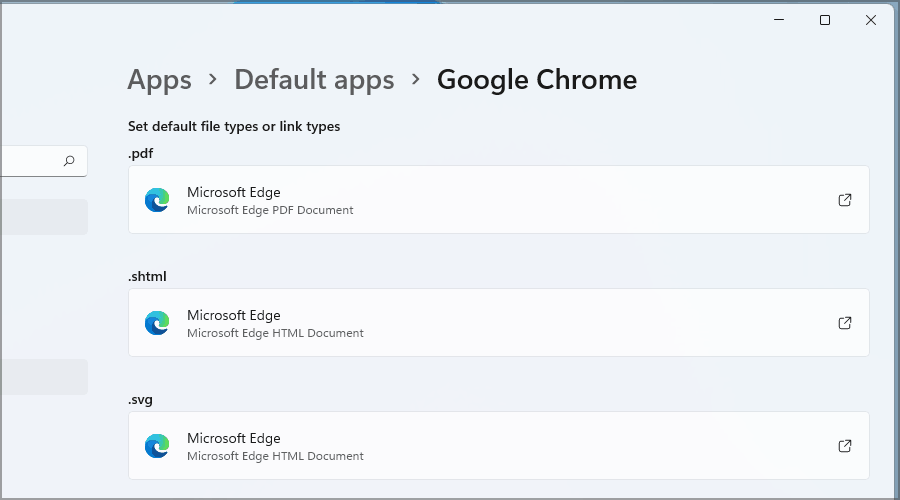Click chevron before Google Chrome breadcrumb
This screenshot has height=500, width=900.
click(x=416, y=80)
